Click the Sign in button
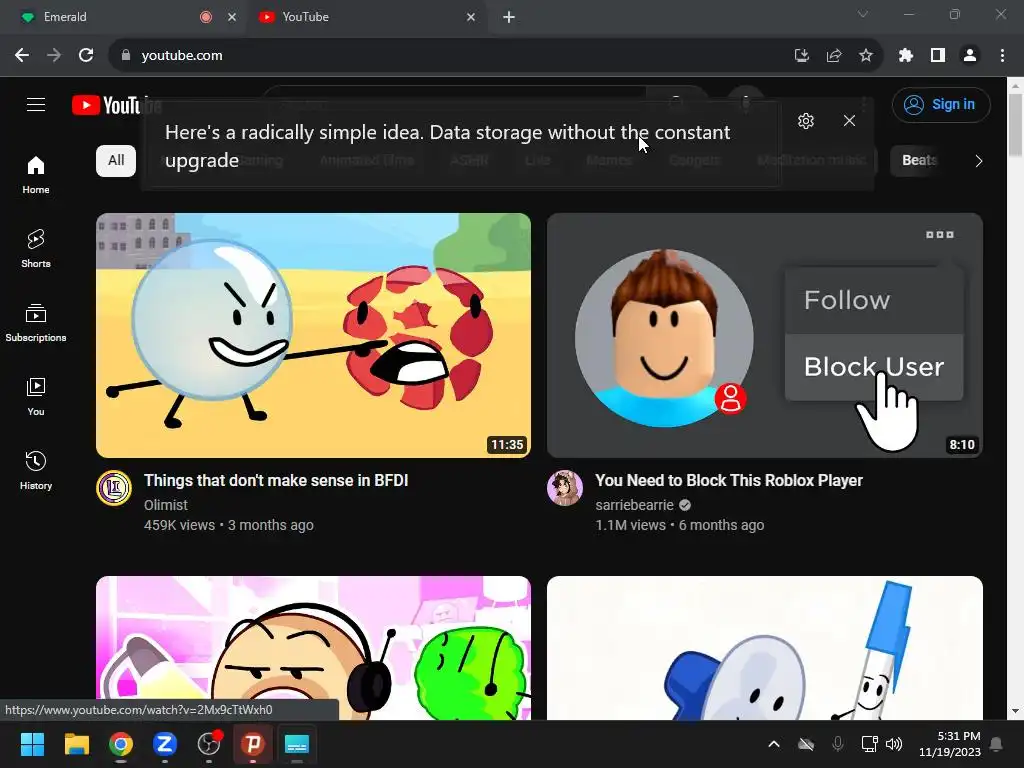Viewport: 1024px width, 768px height. click(941, 104)
